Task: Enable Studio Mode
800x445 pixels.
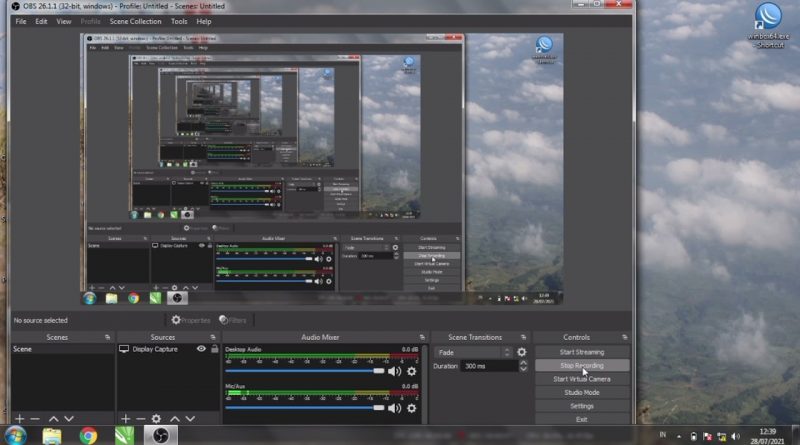Action: coord(582,392)
